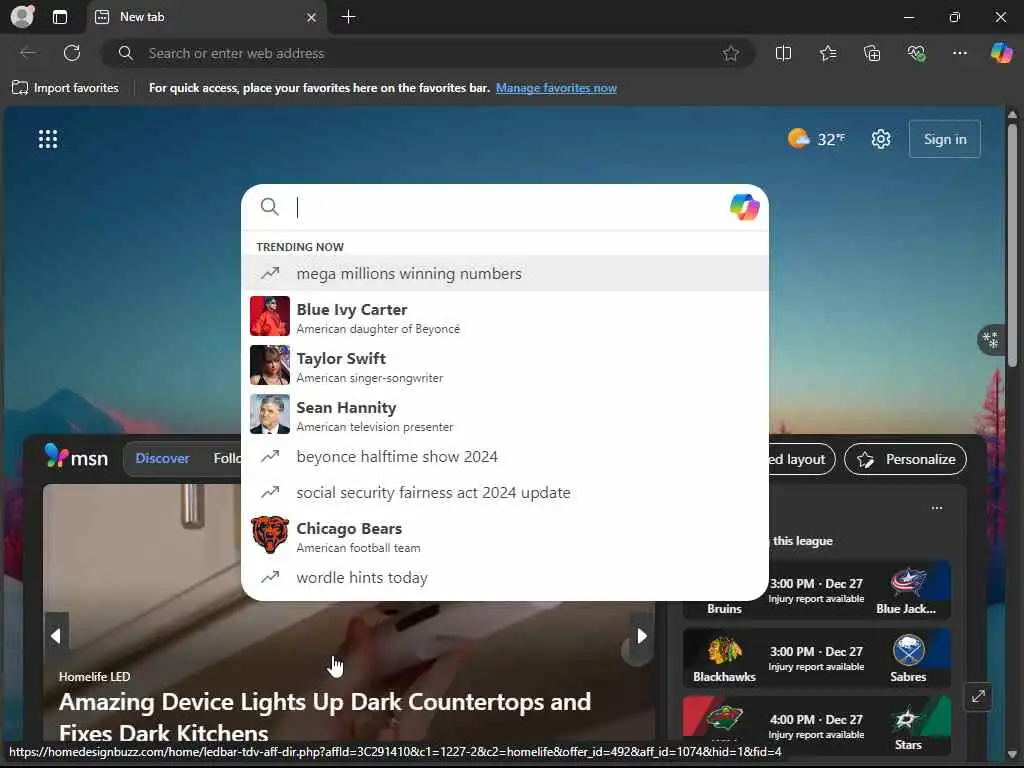Add this page to favorites star
Viewport: 1024px width, 768px height.
(731, 54)
